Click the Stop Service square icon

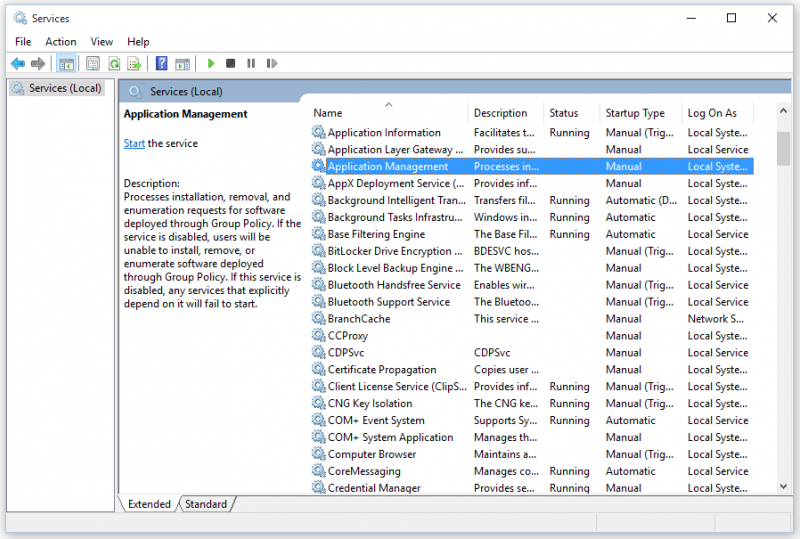pyautogui.click(x=231, y=64)
